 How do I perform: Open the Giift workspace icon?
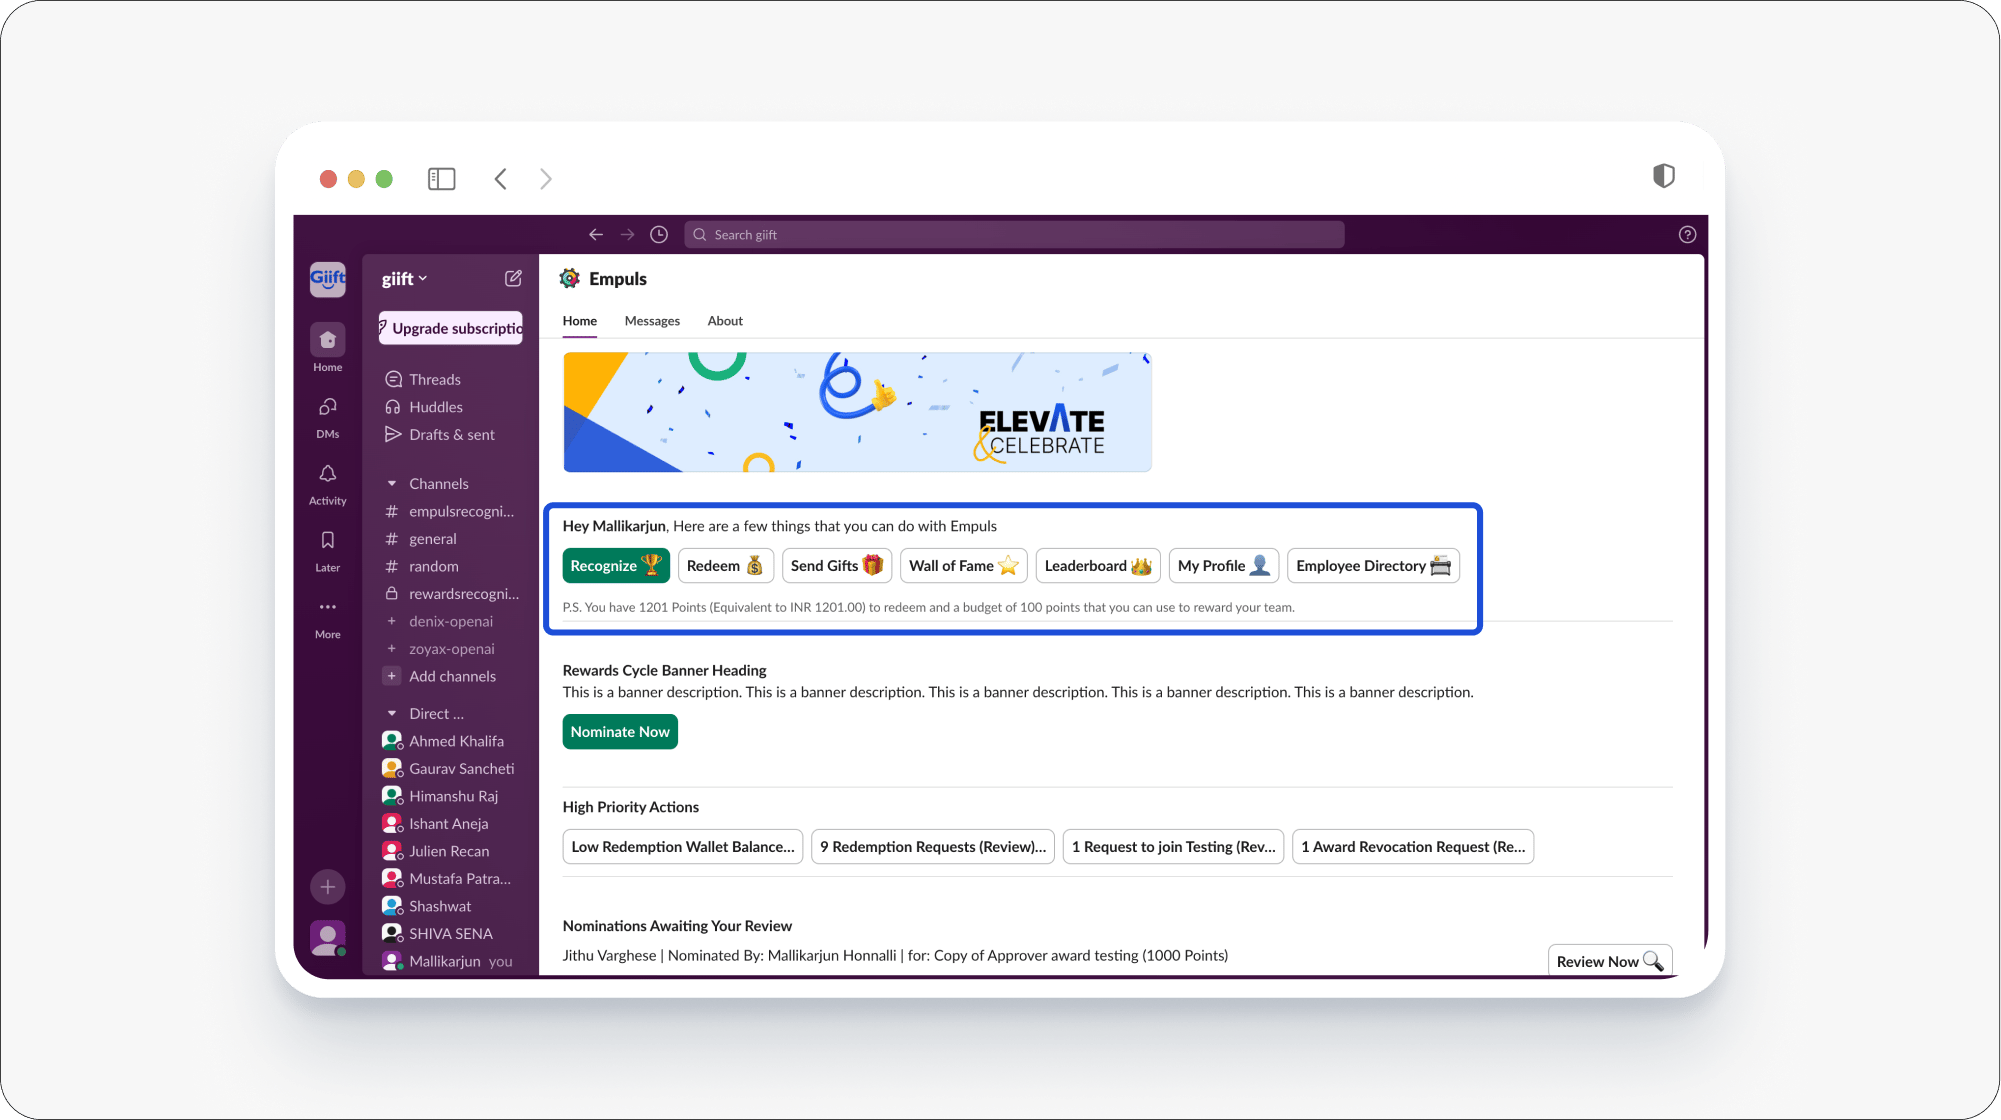pyautogui.click(x=327, y=279)
